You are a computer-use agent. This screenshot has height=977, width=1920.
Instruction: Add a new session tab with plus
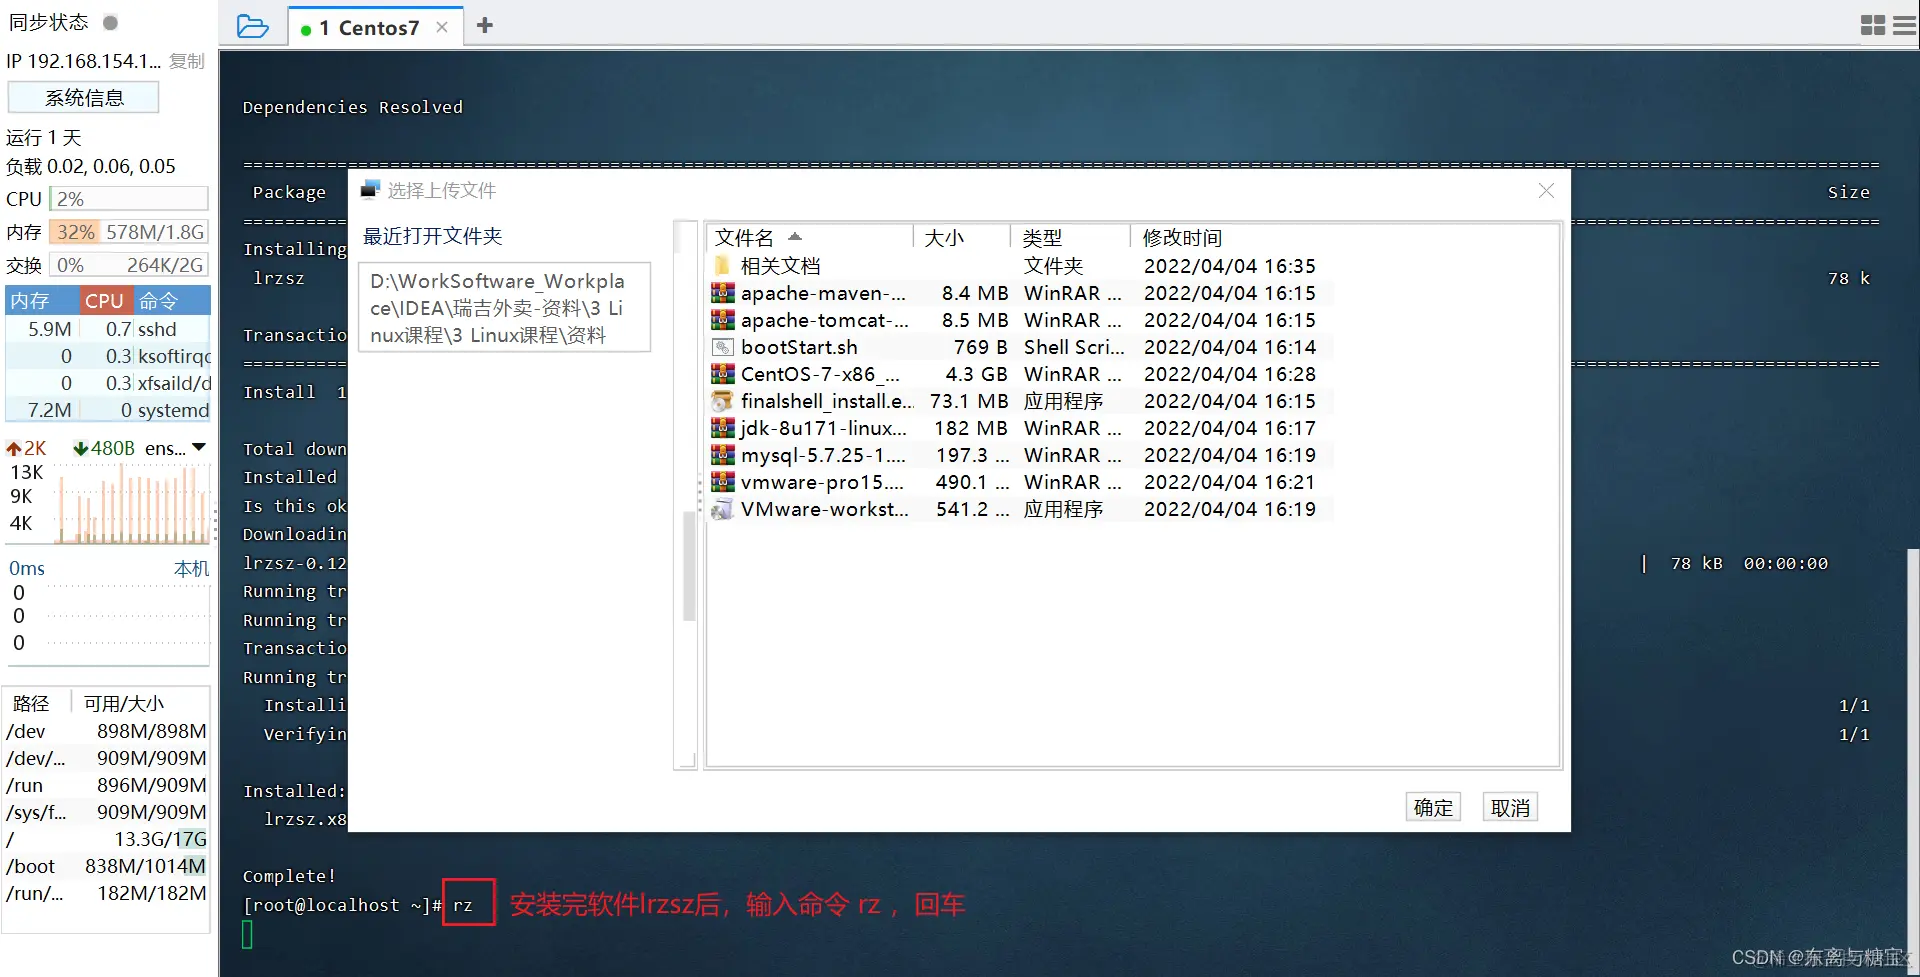click(x=485, y=26)
